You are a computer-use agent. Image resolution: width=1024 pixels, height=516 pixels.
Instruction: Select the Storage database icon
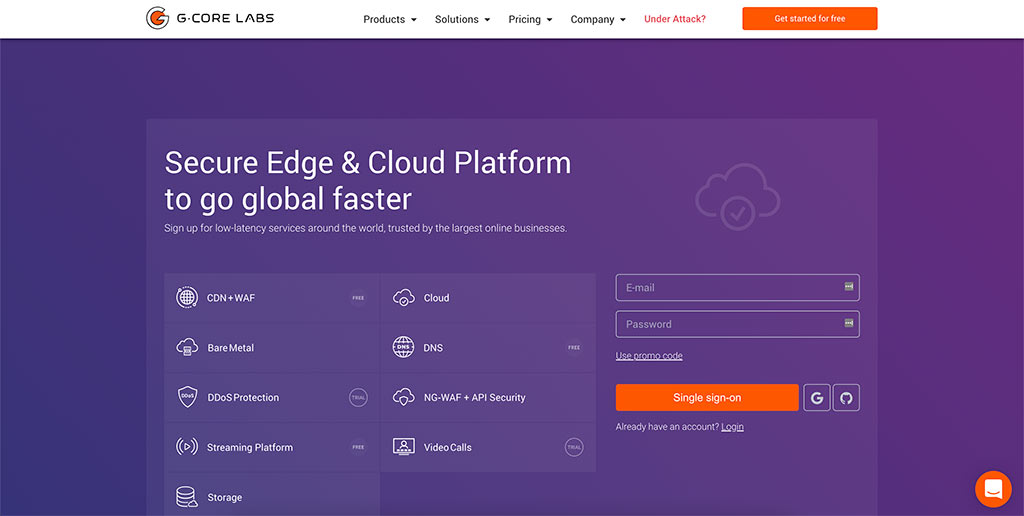187,497
